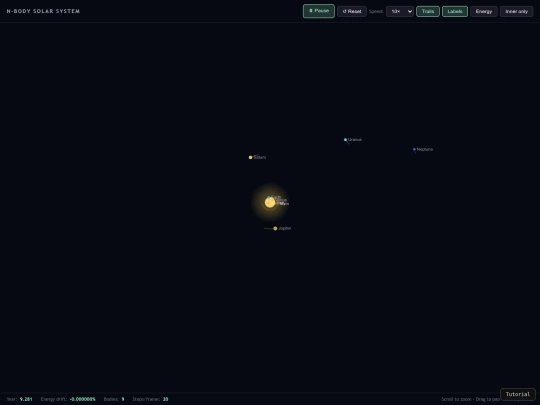The width and height of the screenshot is (540, 405).
Task: Click the Neptune label
Action: 425,149
